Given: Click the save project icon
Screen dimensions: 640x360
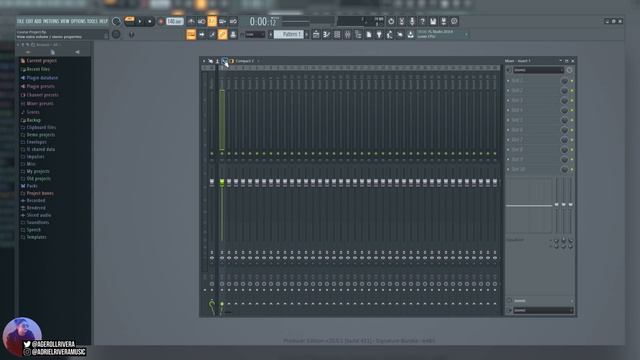Looking at the screenshot, I should (433, 21).
